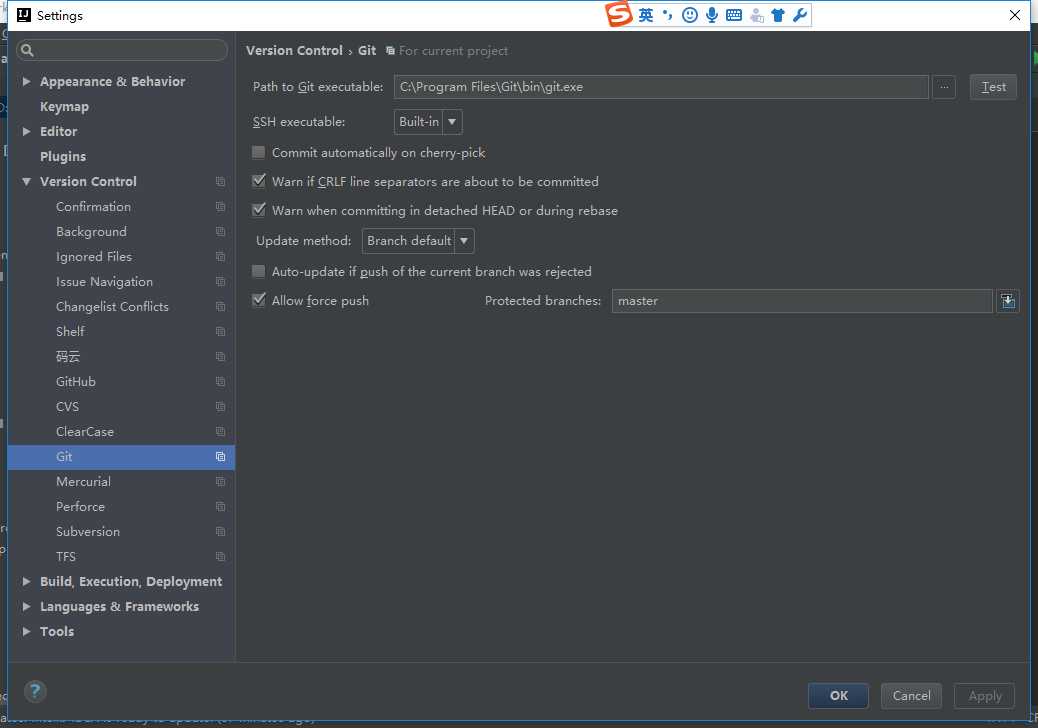1038x728 pixels.
Task: Select Mercurial in the settings tree
Action: click(83, 482)
